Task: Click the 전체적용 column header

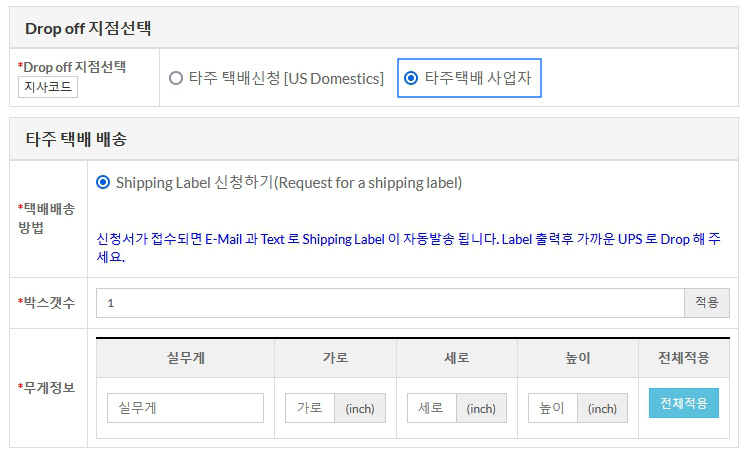Action: click(x=684, y=358)
